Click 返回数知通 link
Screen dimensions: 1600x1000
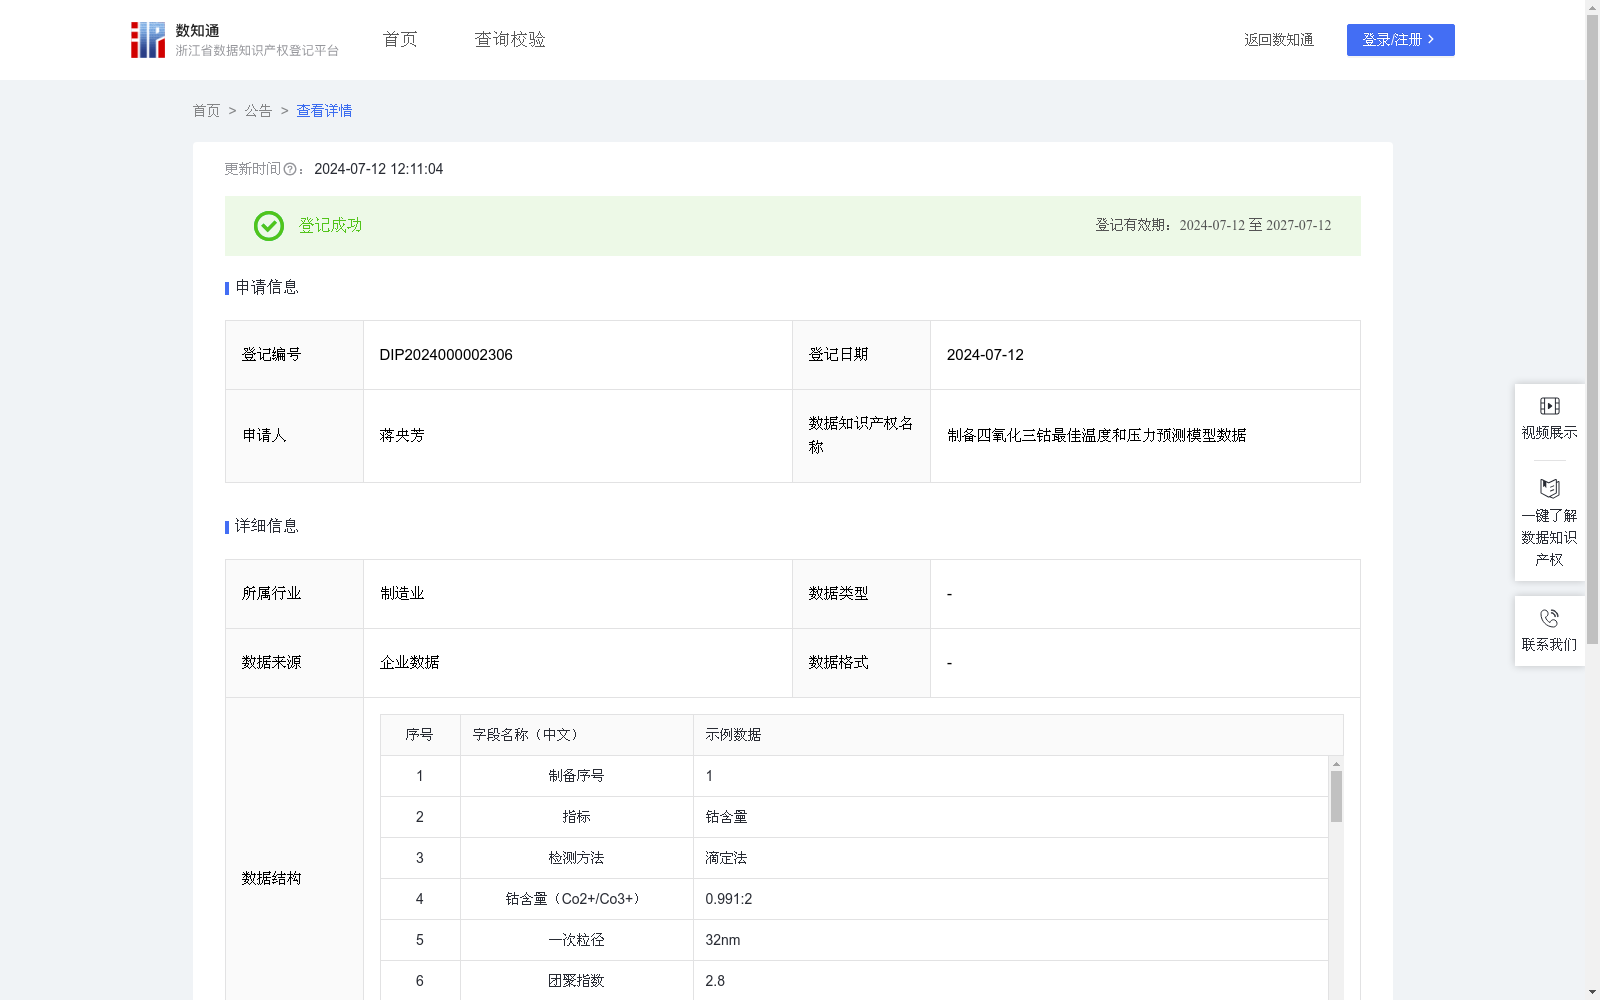[x=1279, y=40]
